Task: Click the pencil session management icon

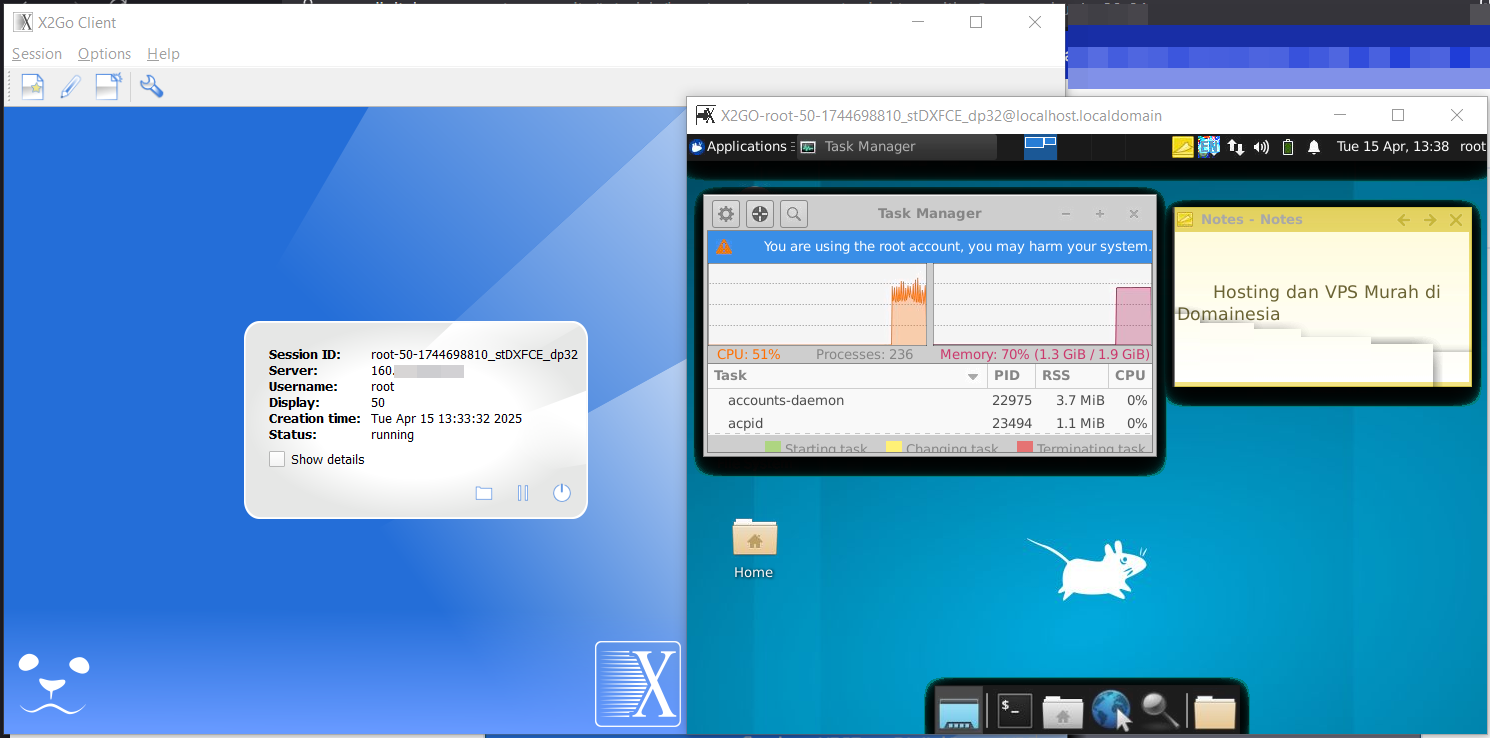Action: pyautogui.click(x=70, y=87)
